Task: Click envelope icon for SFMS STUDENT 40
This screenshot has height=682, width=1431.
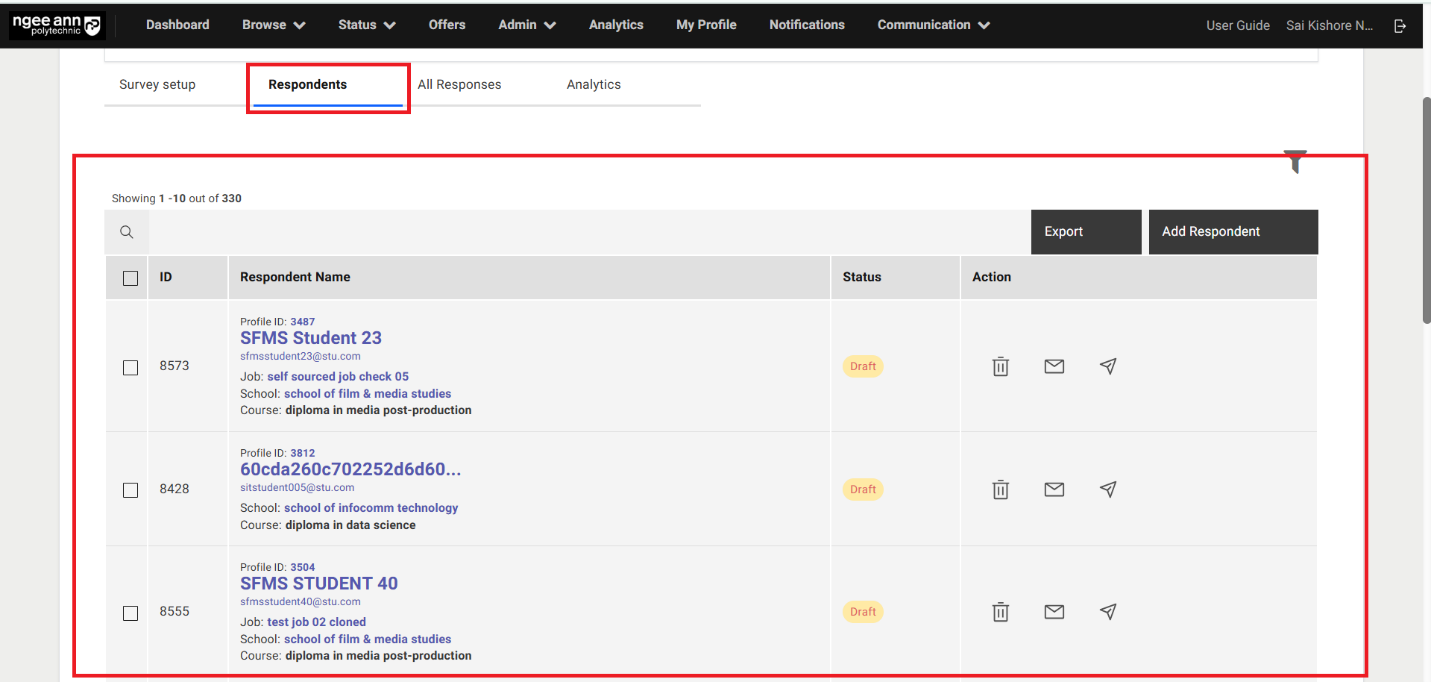Action: 1054,611
